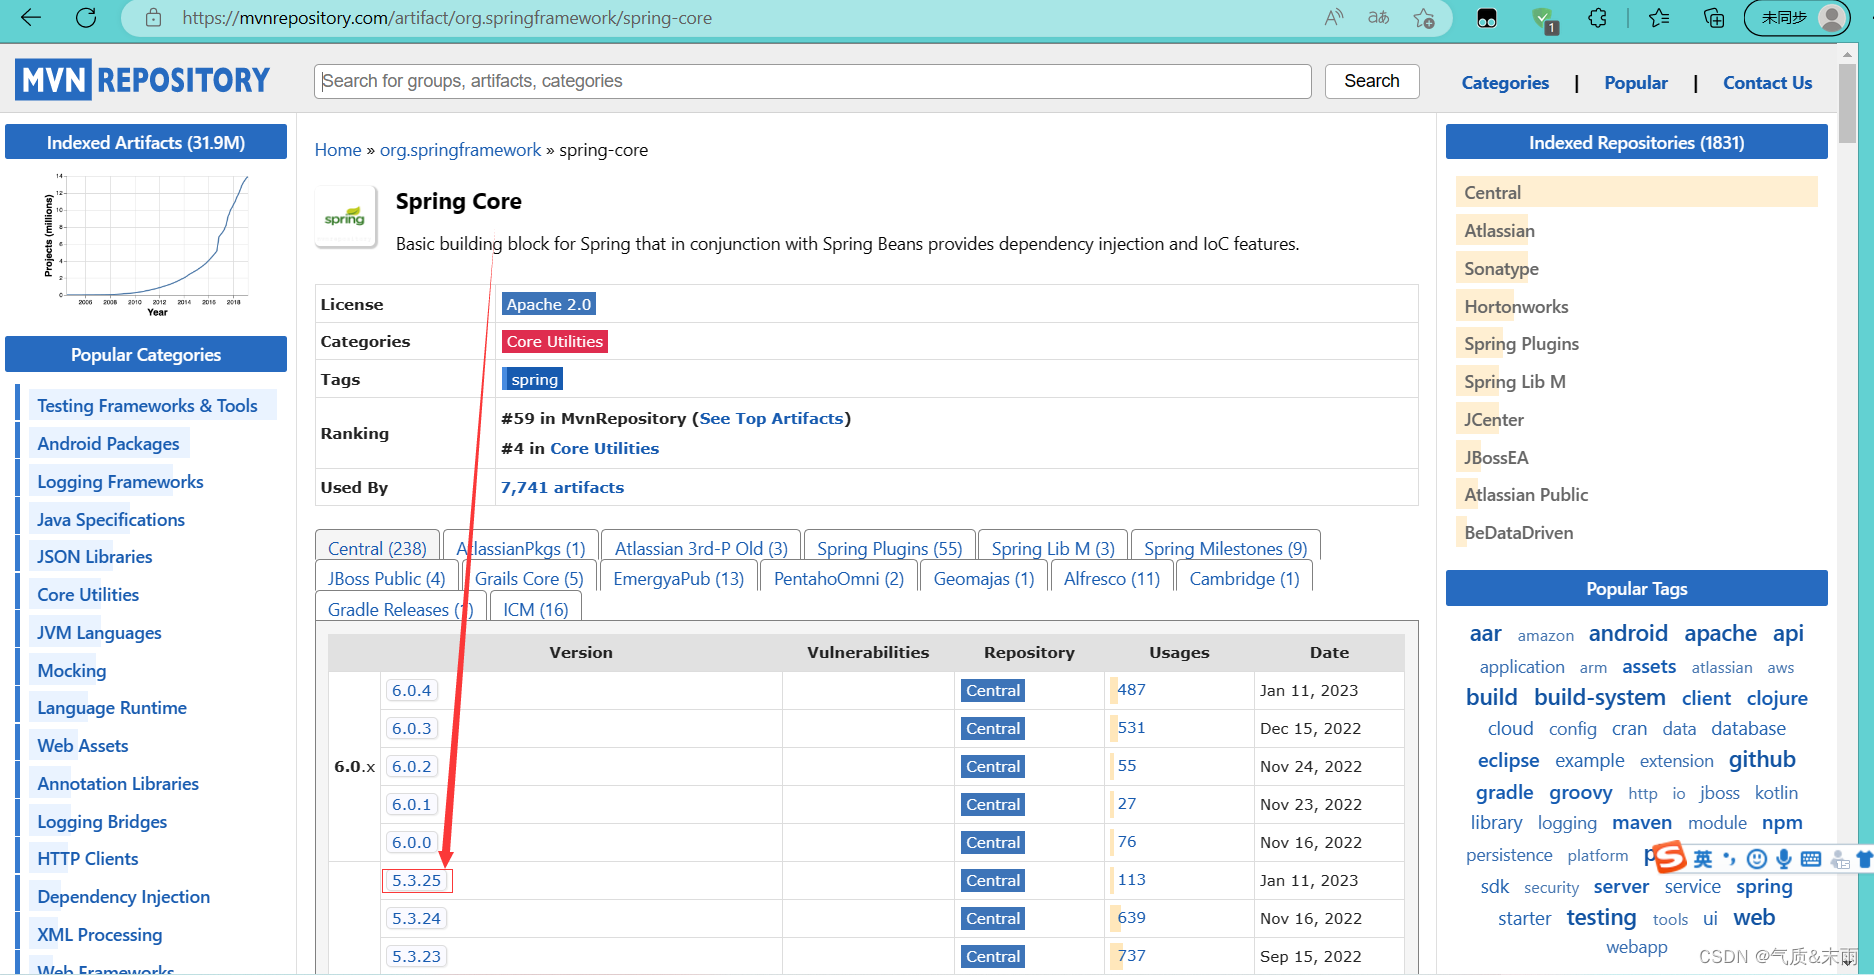Image resolution: width=1874 pixels, height=975 pixels.
Task: Click the Sogou 英 language indicator
Action: click(x=1703, y=858)
